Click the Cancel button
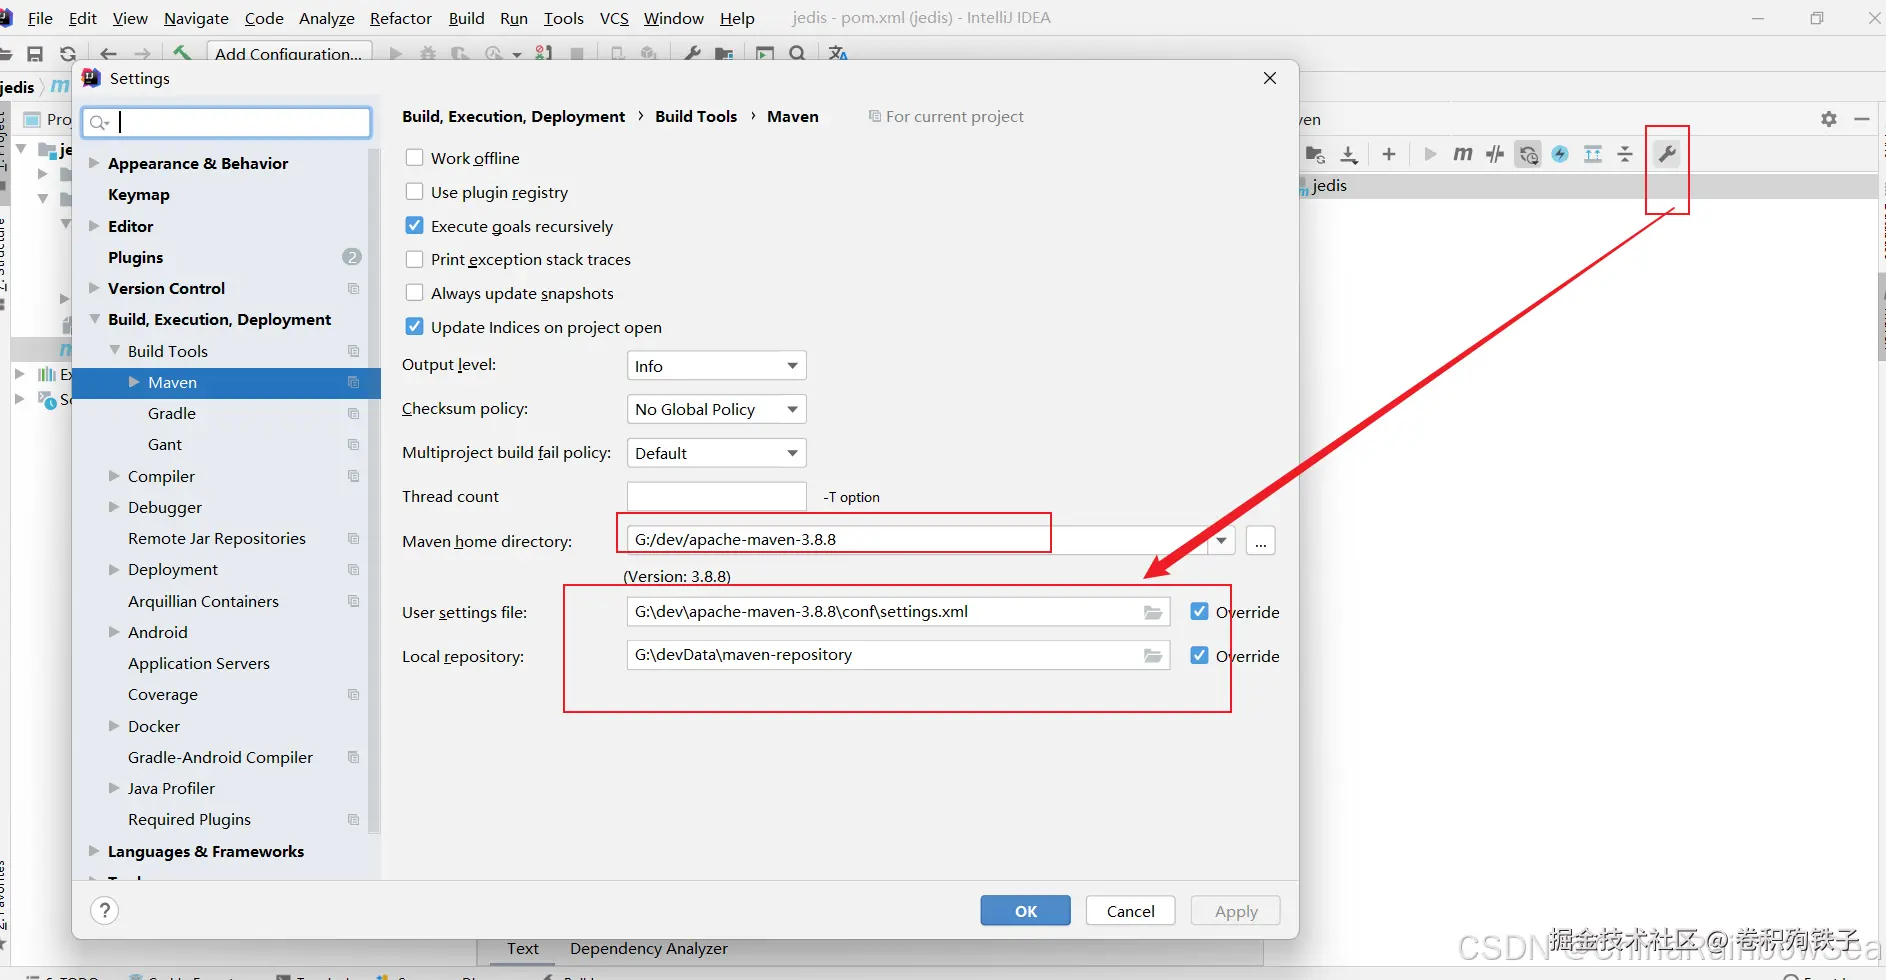1886x980 pixels. [1131, 911]
